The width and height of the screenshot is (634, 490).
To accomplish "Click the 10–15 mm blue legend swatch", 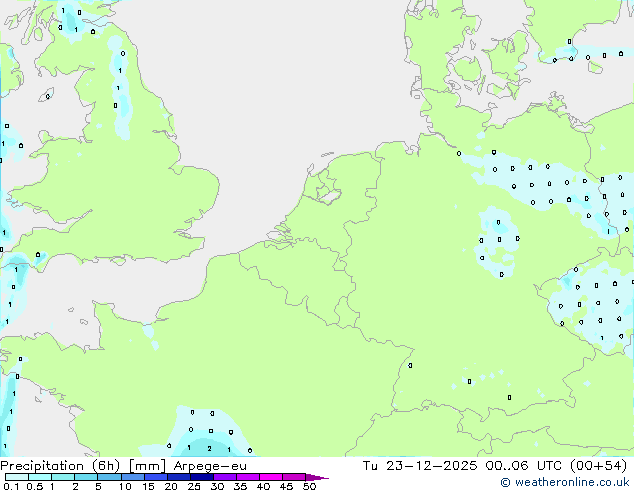I will click(132, 477).
